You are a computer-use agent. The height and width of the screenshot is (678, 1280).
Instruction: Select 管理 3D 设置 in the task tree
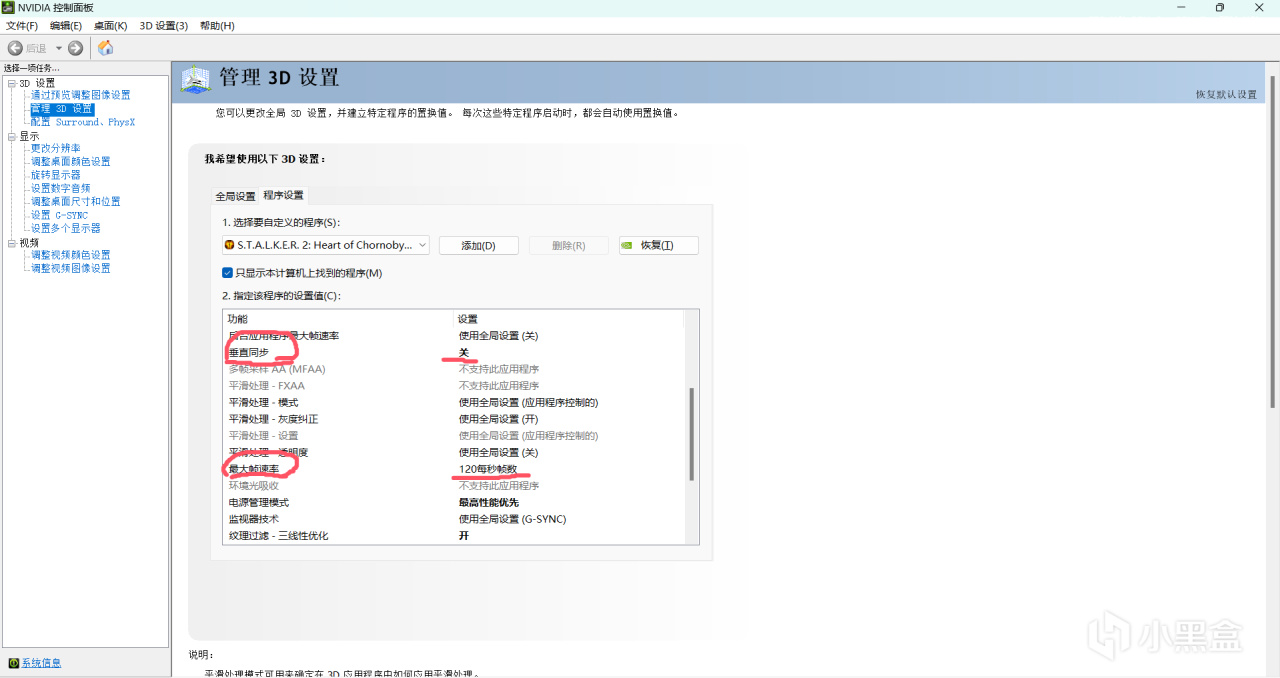pos(61,109)
